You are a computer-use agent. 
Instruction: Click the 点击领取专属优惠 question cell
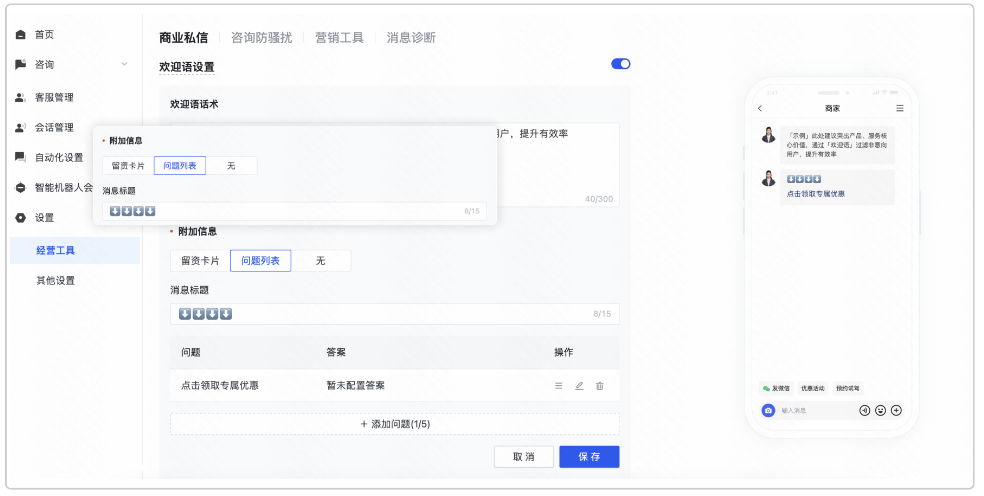click(220, 385)
